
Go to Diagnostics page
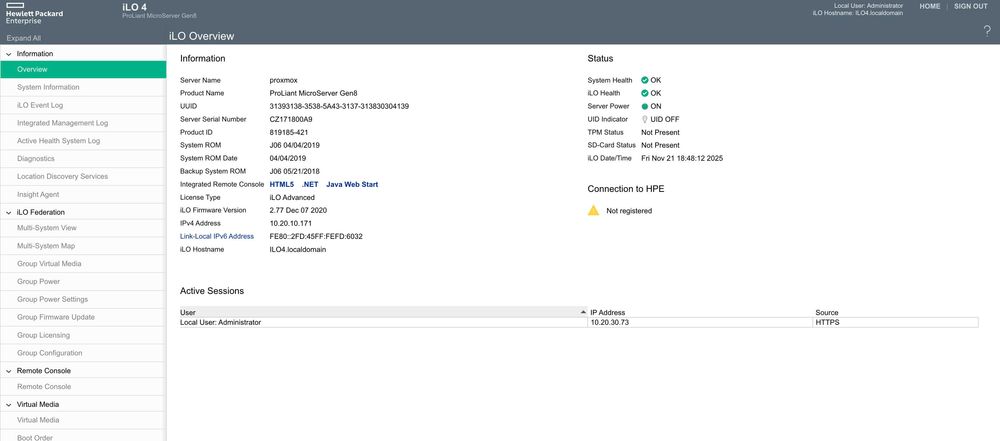pyautogui.click(x=83, y=159)
